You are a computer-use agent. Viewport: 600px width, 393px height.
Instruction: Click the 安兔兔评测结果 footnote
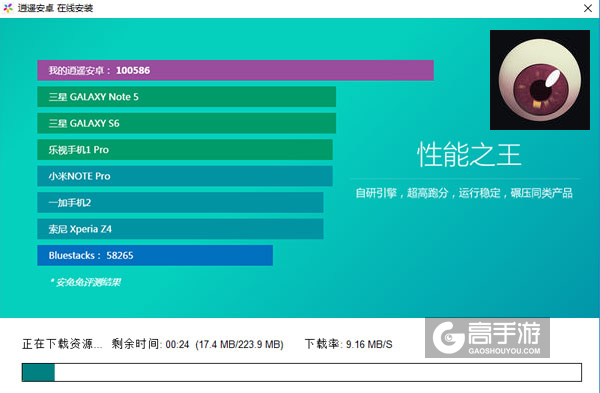pos(85,282)
